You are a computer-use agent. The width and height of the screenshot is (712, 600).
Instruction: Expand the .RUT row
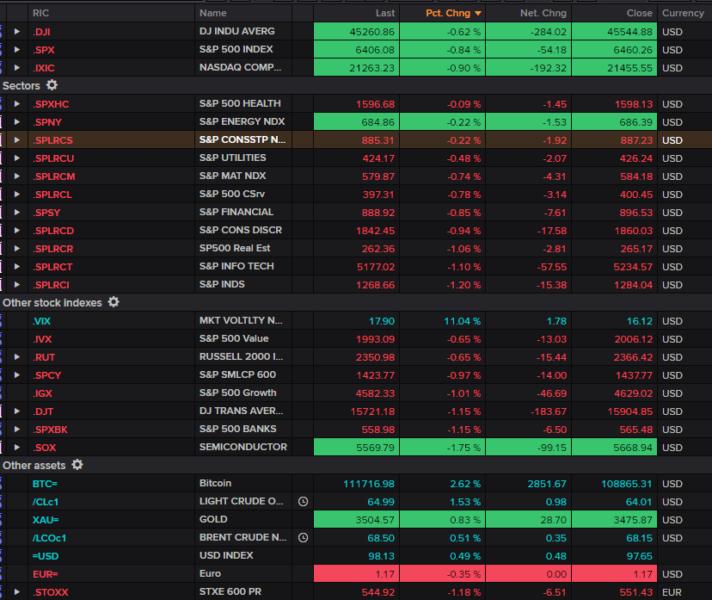click(x=17, y=357)
